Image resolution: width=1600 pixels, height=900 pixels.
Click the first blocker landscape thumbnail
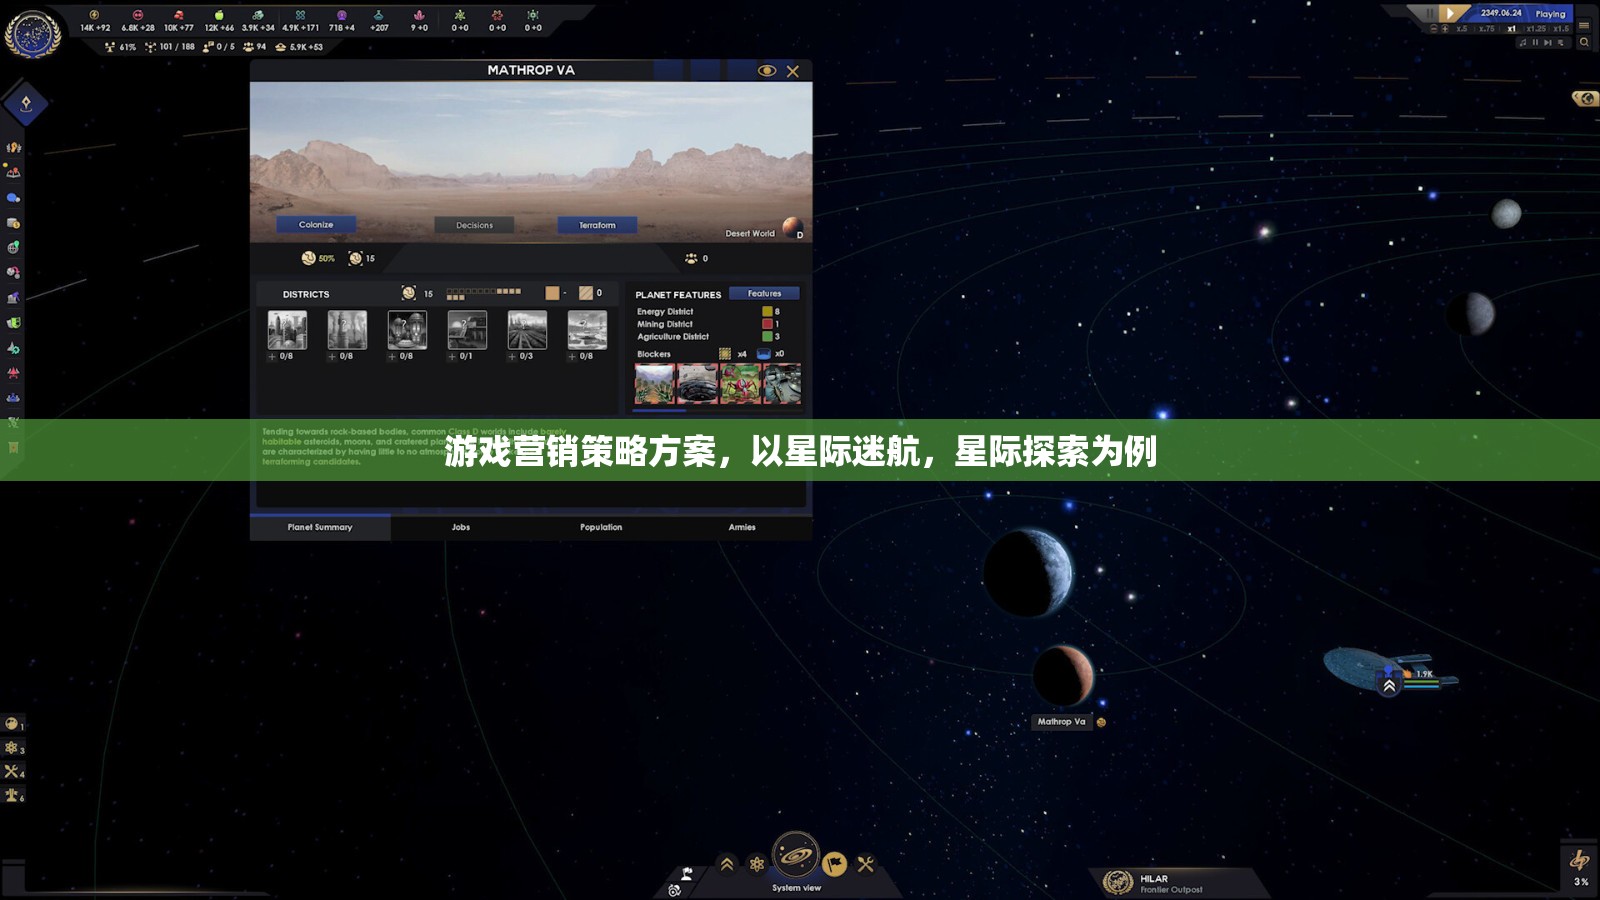pyautogui.click(x=655, y=384)
